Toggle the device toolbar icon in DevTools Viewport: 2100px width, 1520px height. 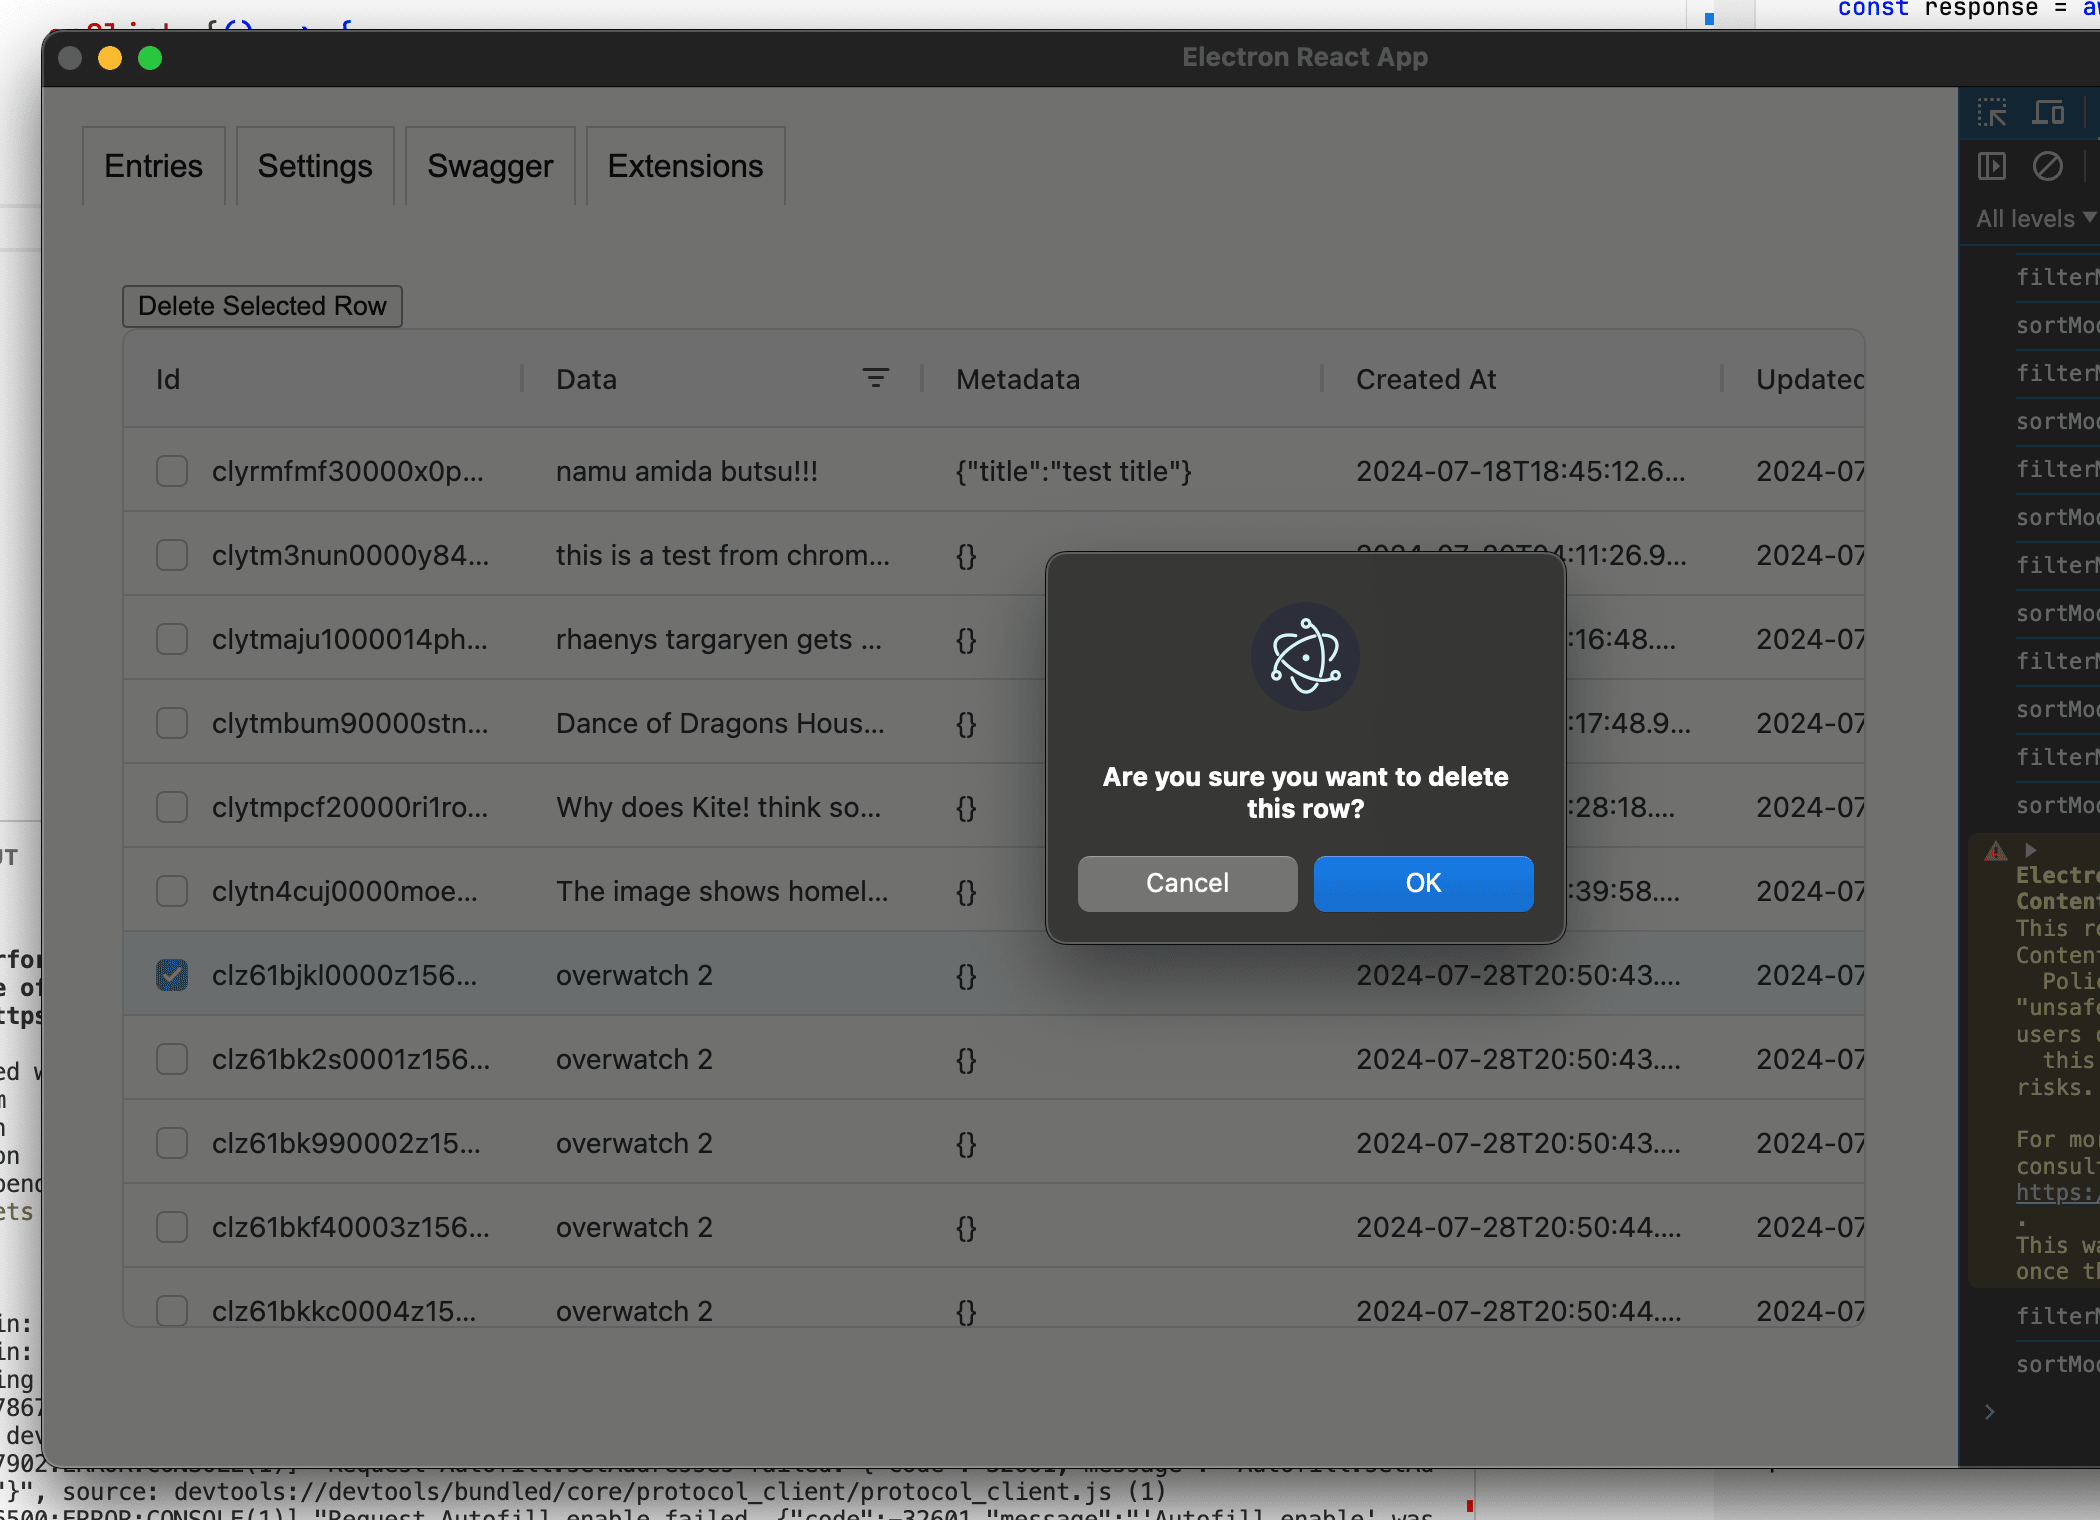2047,112
